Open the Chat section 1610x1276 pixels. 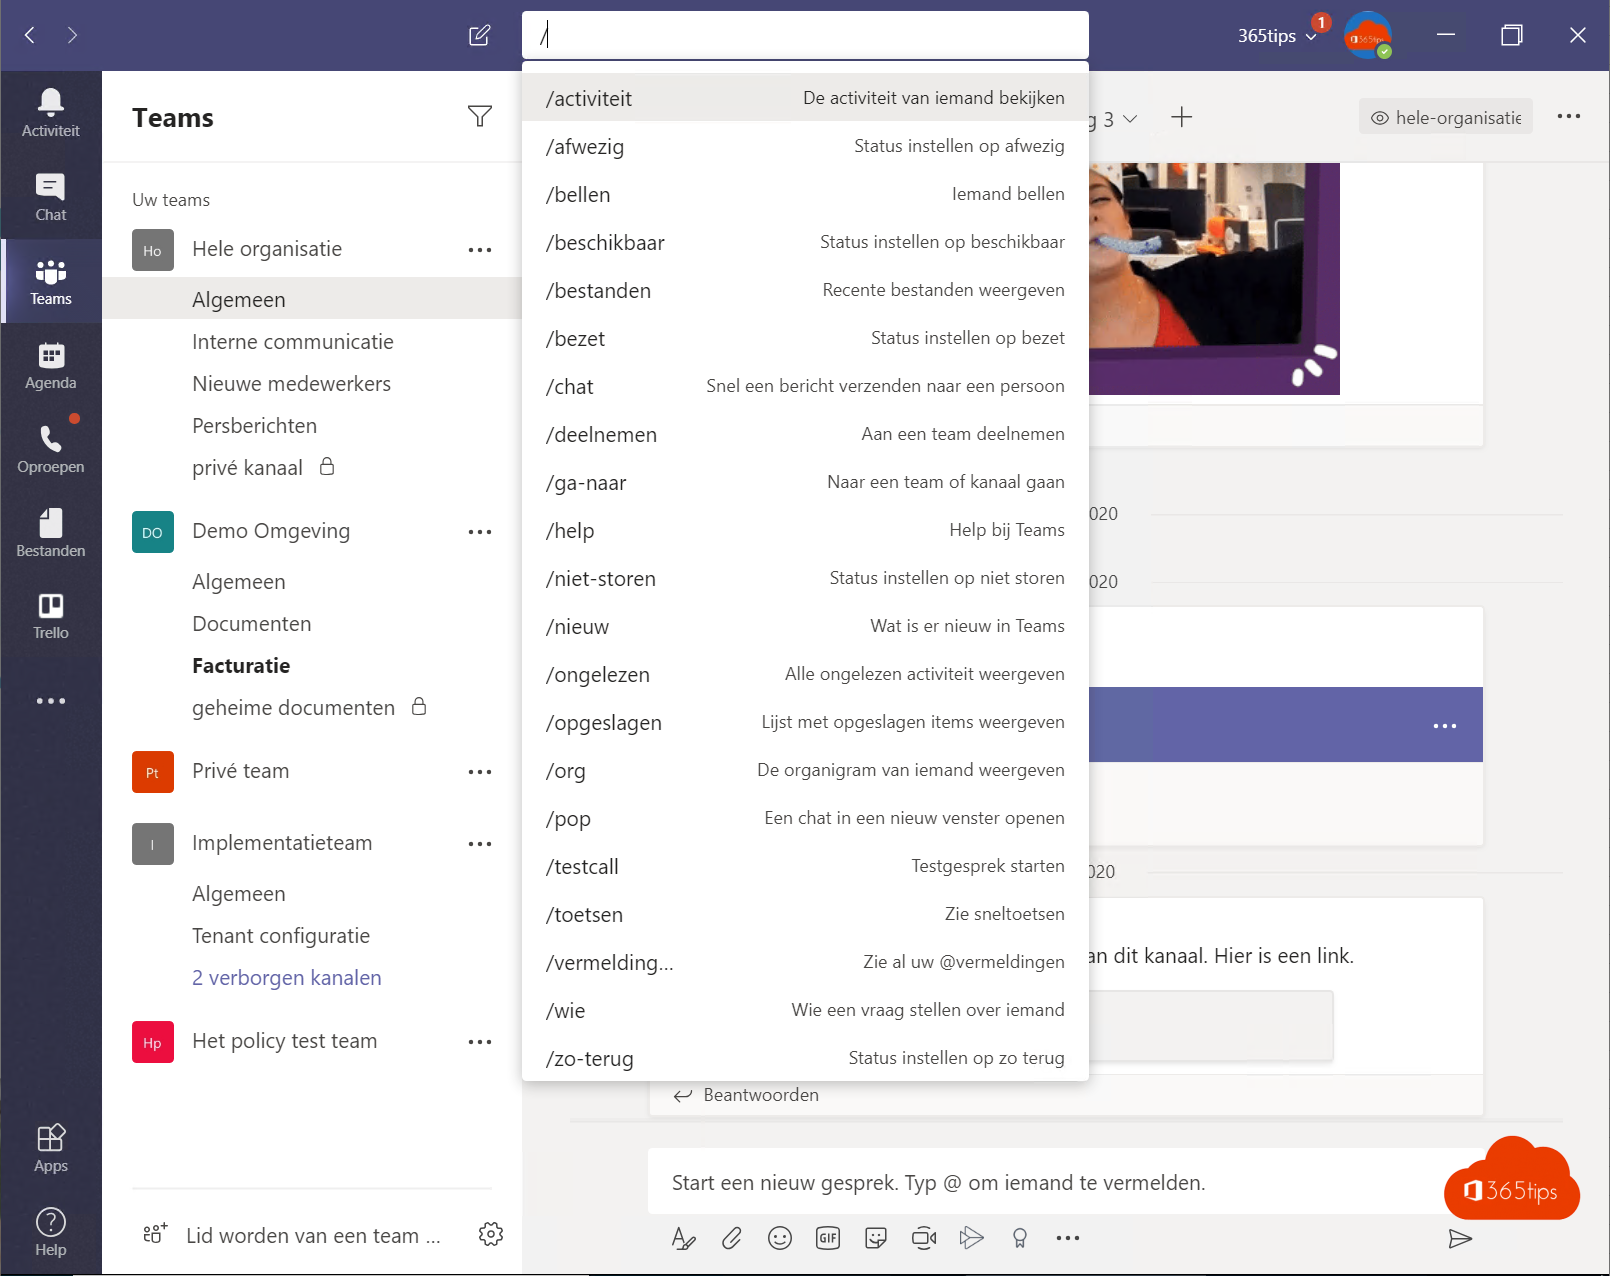tap(50, 197)
